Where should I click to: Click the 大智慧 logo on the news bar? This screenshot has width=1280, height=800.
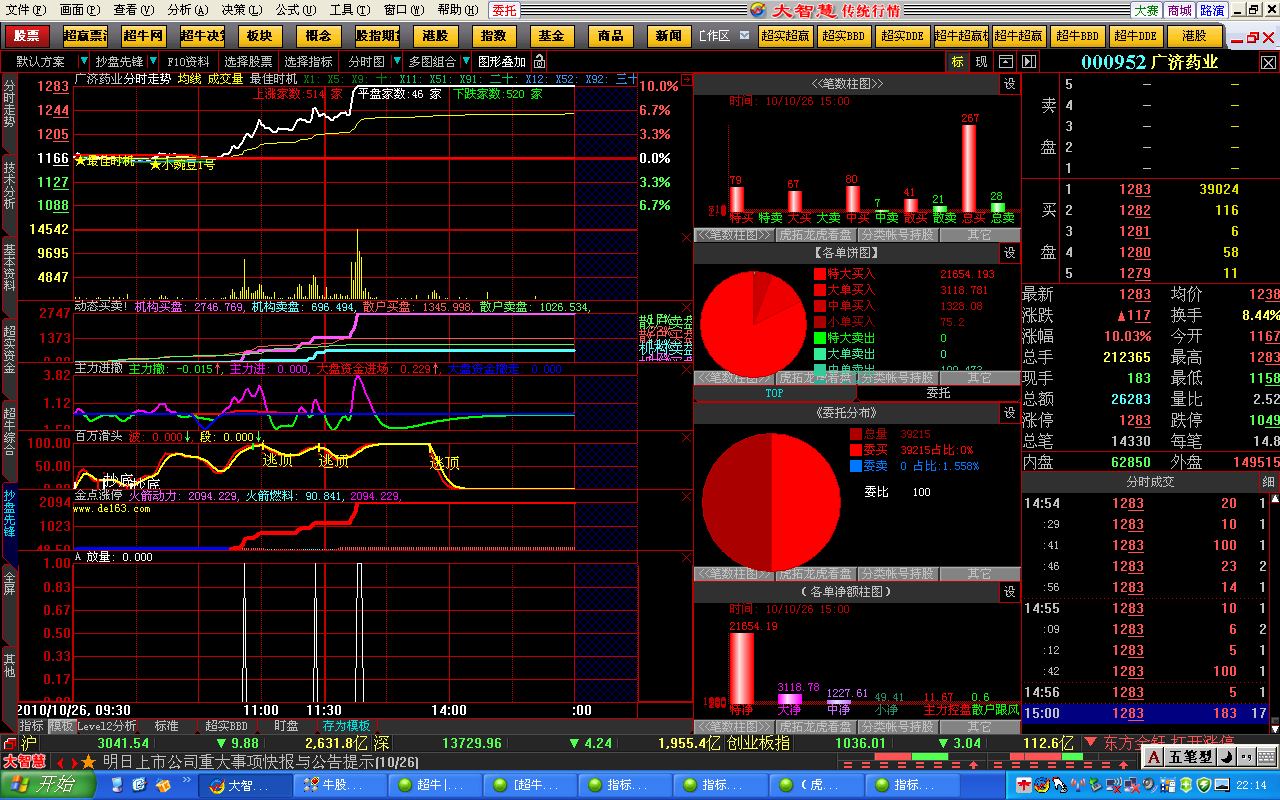click(x=25, y=762)
